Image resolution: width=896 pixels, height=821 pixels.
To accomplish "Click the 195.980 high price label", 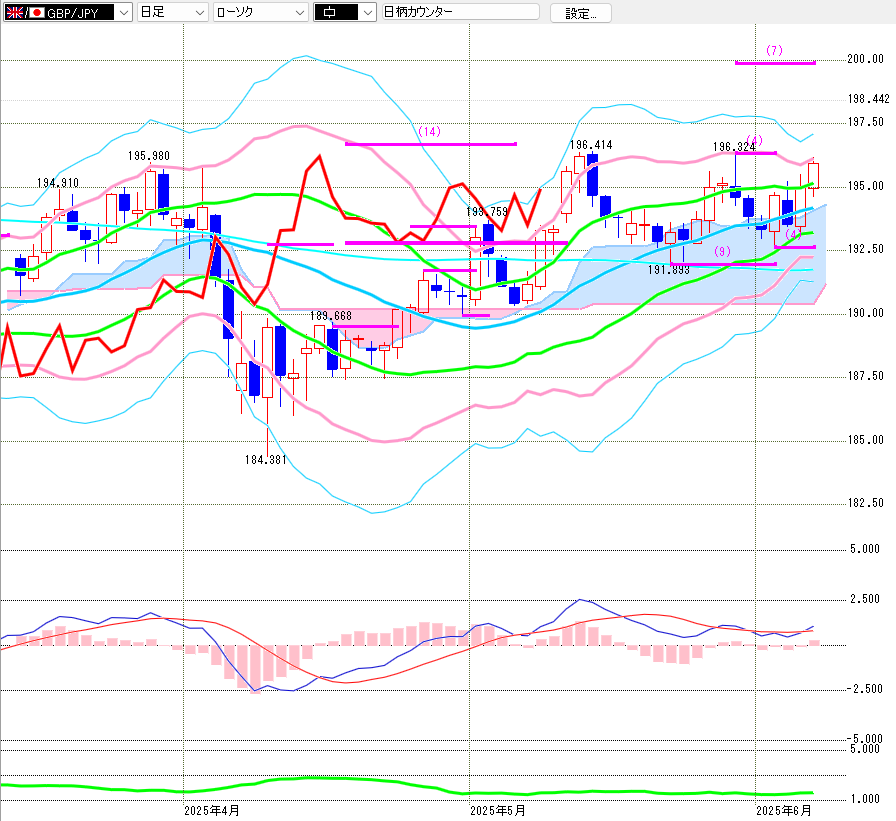I will (149, 155).
